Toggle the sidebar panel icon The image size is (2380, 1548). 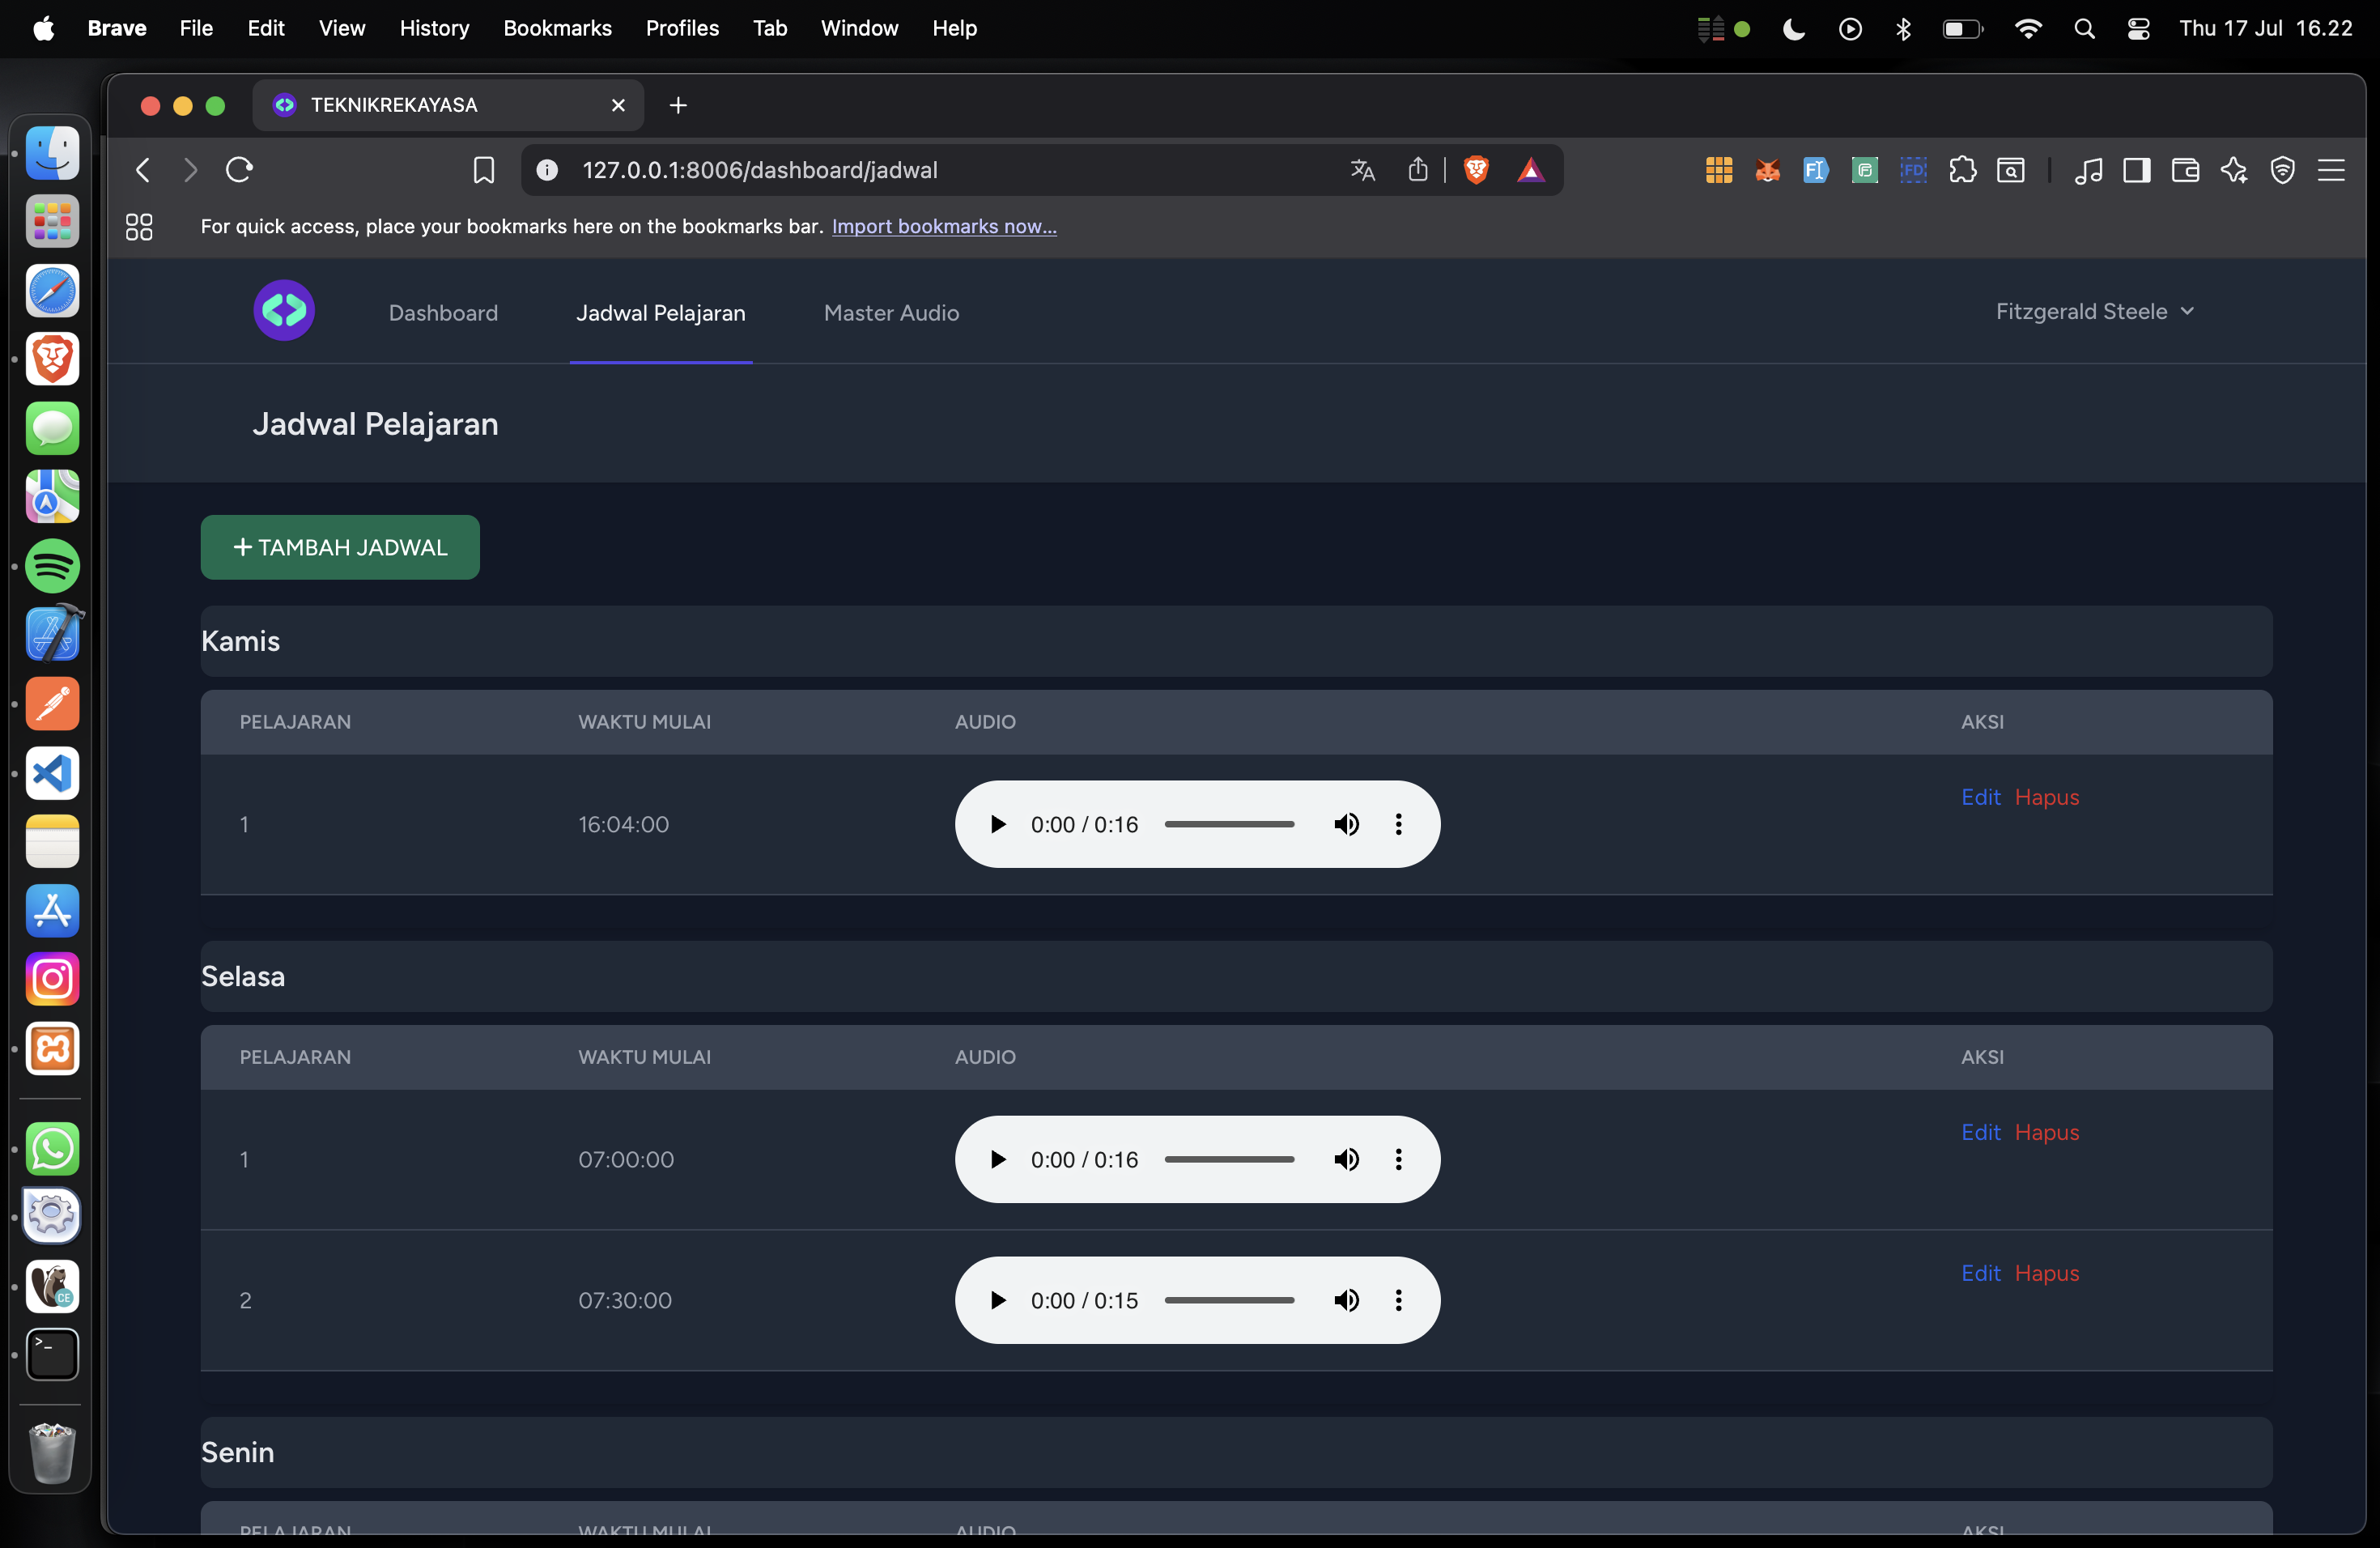(x=2137, y=170)
